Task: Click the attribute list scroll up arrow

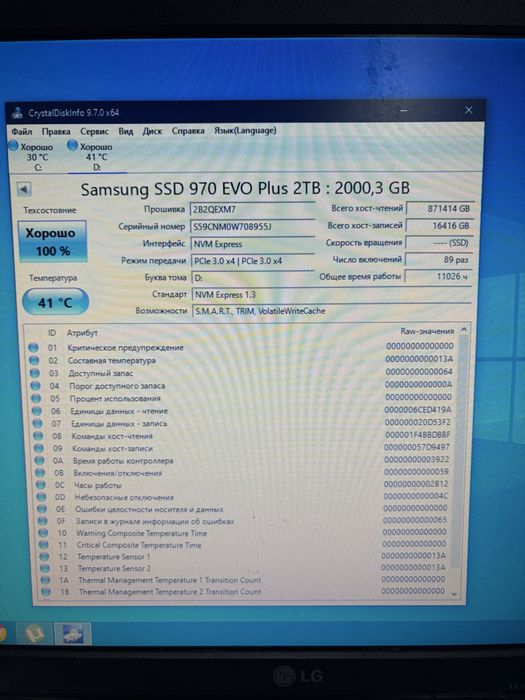Action: (464, 330)
